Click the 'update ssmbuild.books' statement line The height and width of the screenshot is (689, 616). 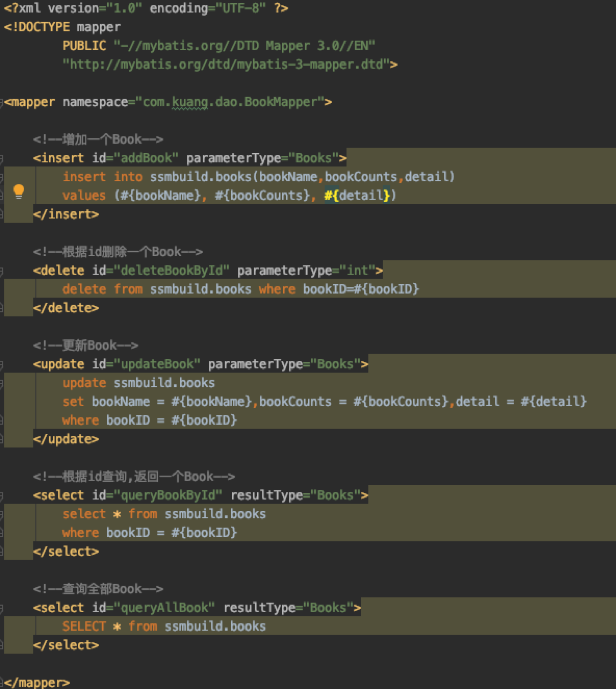(x=138, y=383)
